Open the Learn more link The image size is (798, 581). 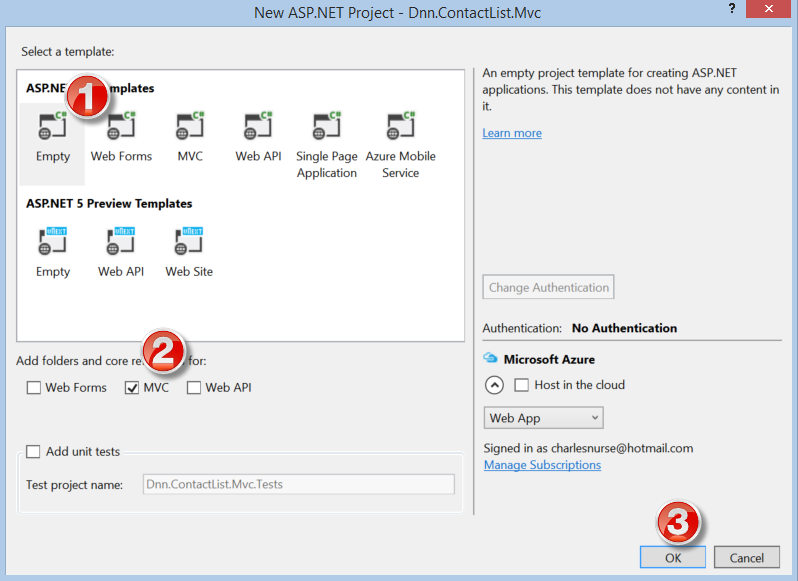512,133
